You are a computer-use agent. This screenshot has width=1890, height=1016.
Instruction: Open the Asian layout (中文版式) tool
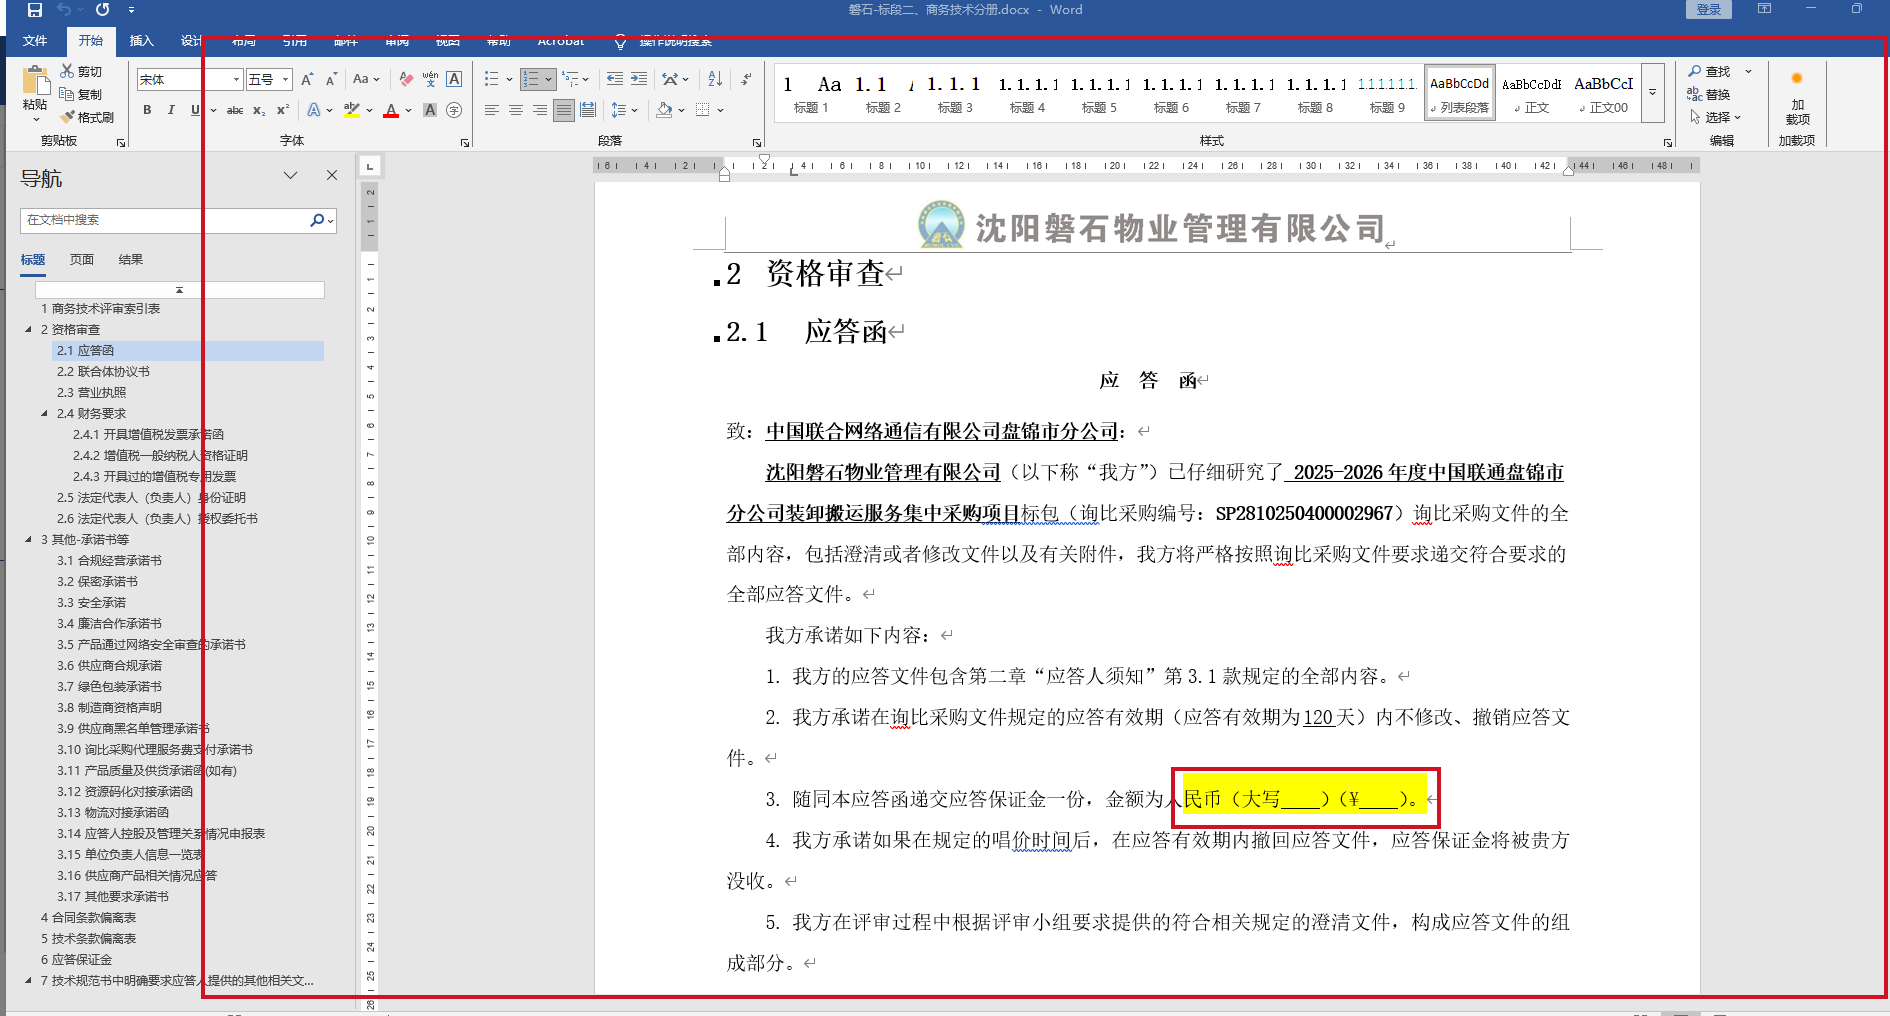671,79
